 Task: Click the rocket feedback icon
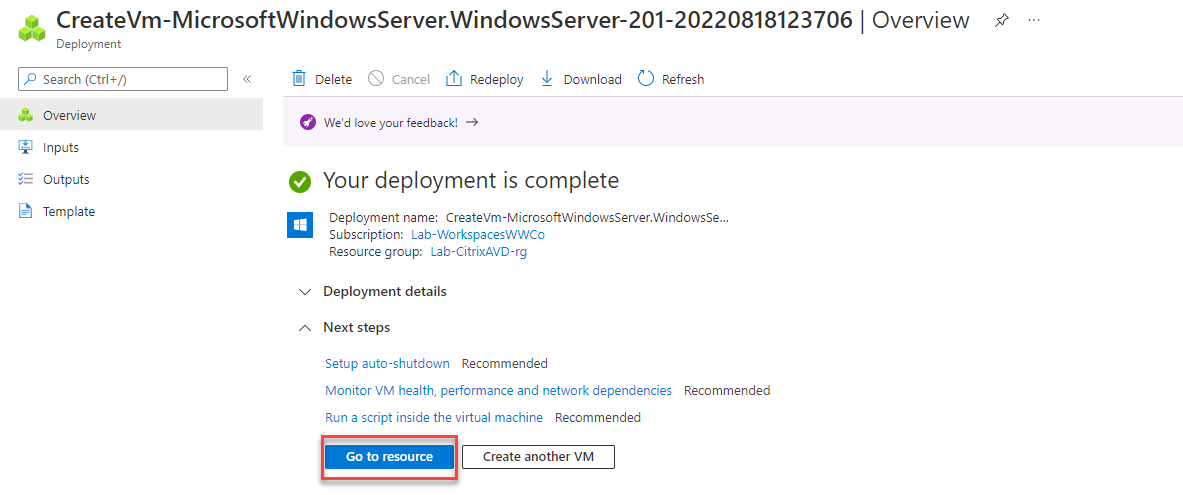click(x=308, y=122)
